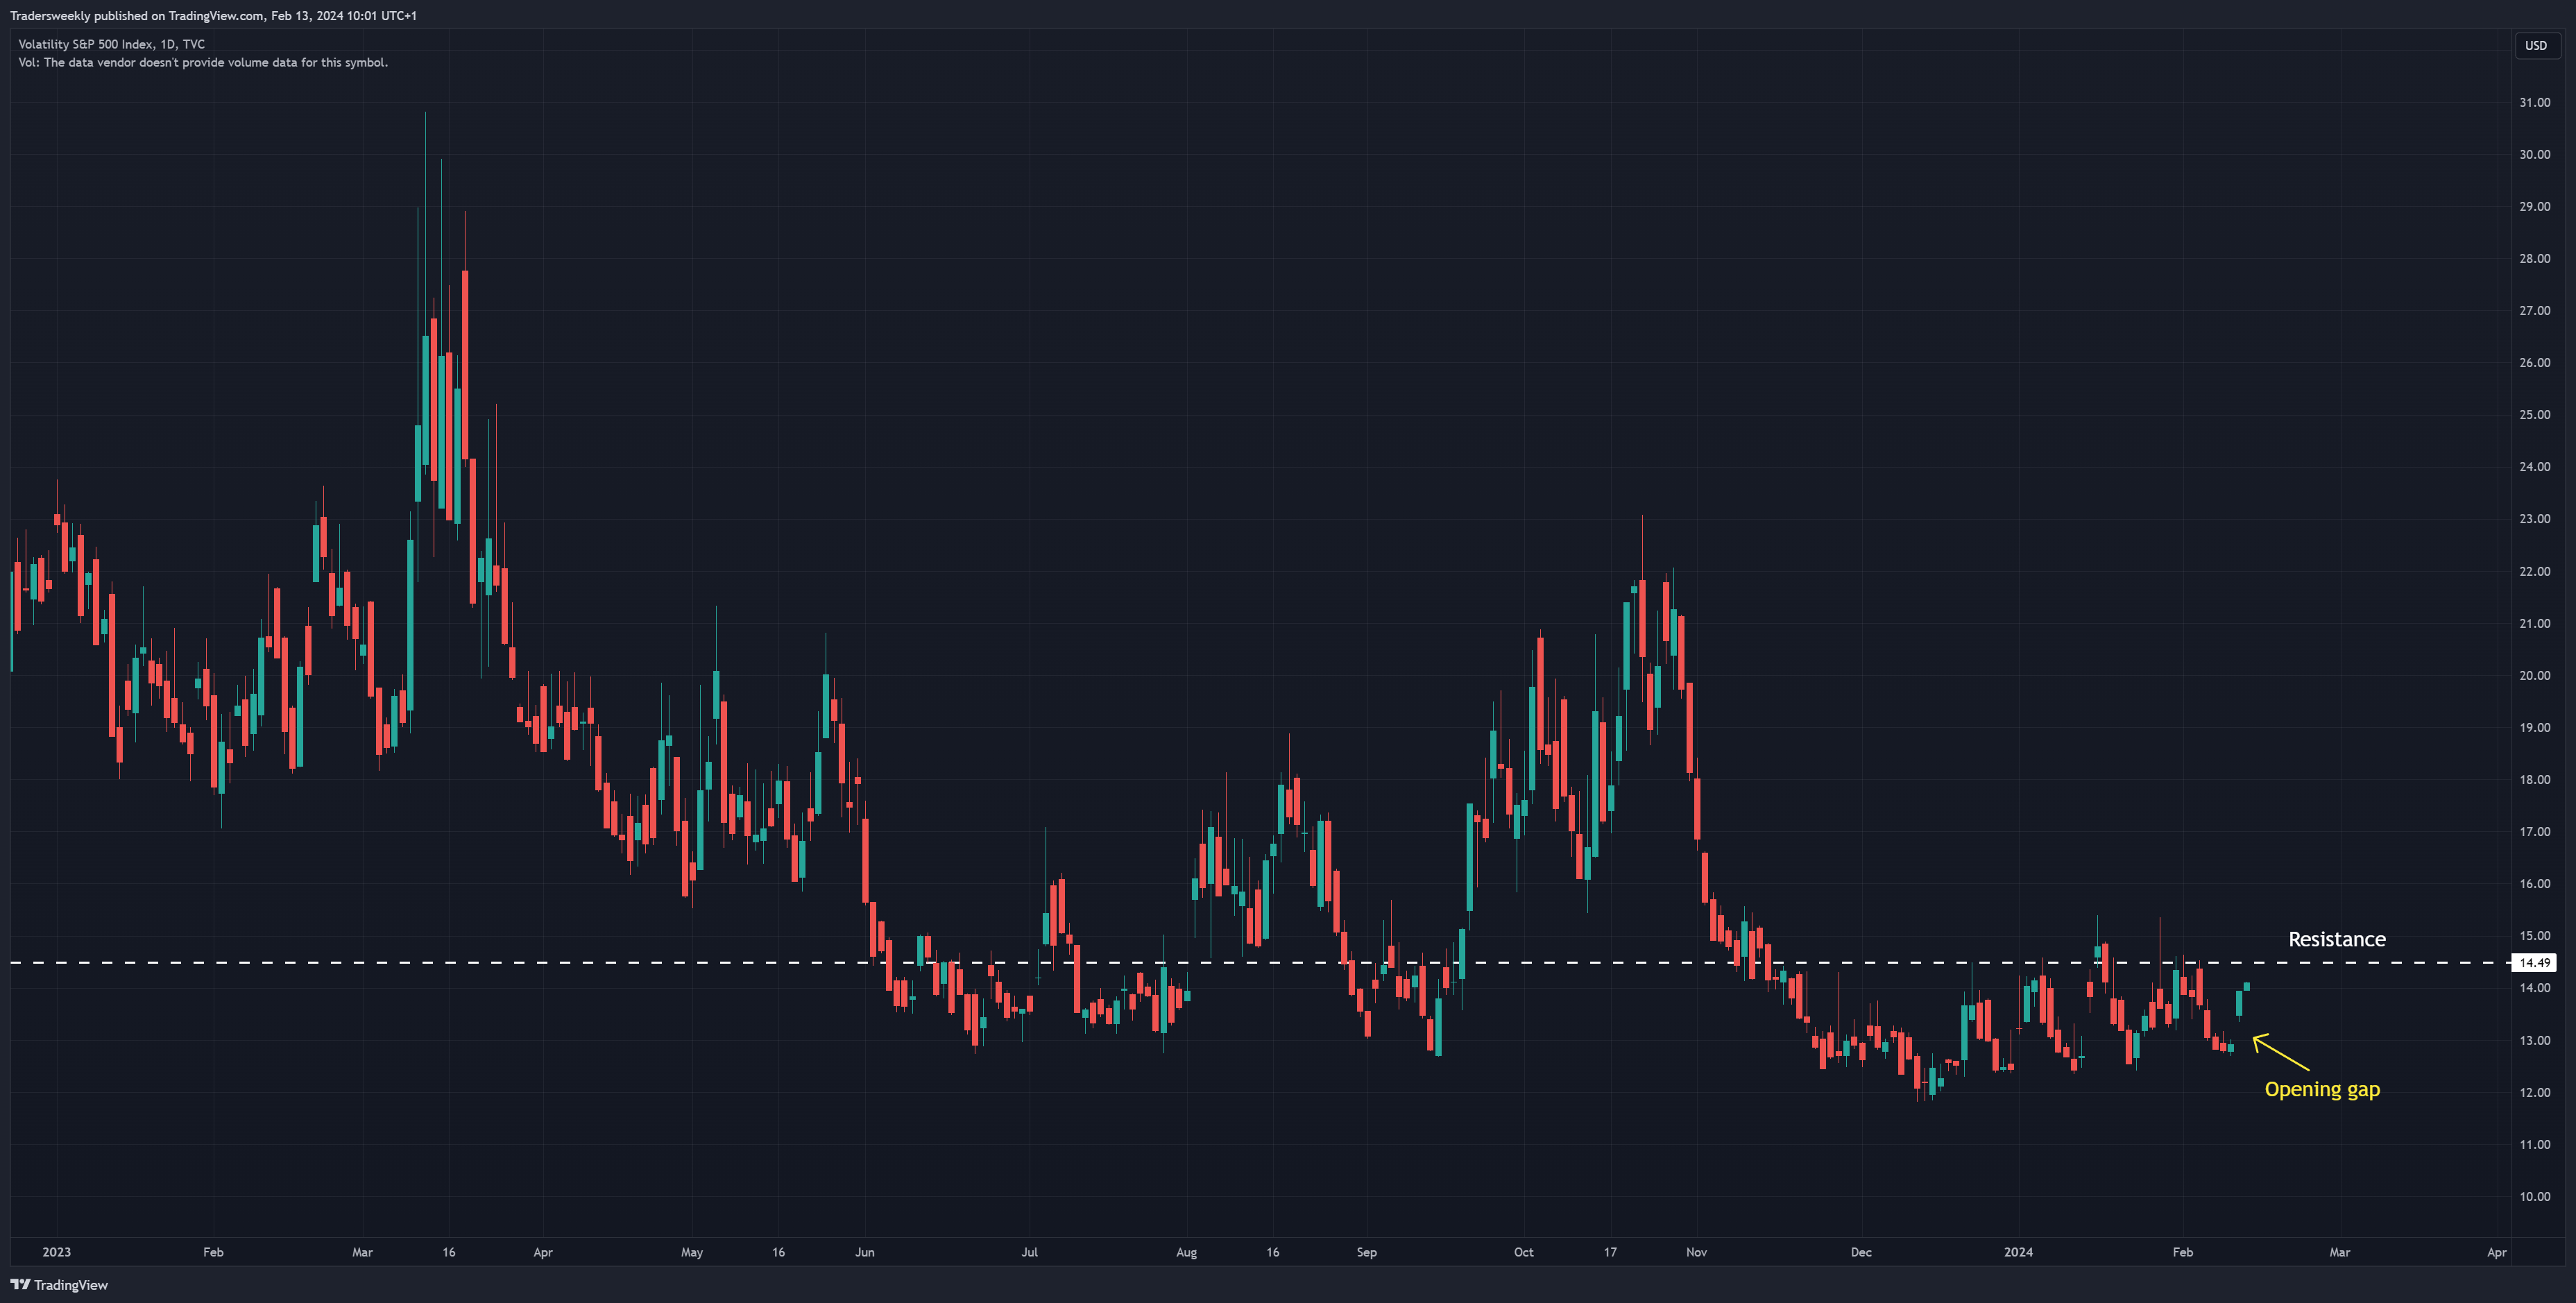Click the Aug time axis label

[1186, 1252]
